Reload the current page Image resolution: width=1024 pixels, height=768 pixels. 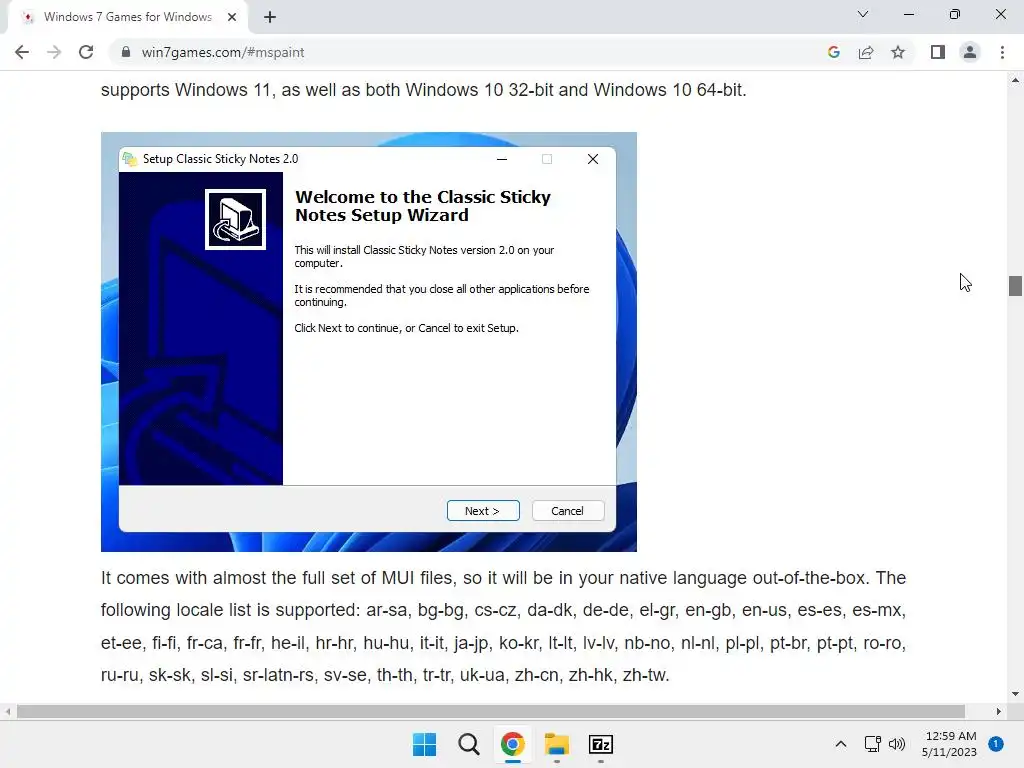(86, 52)
